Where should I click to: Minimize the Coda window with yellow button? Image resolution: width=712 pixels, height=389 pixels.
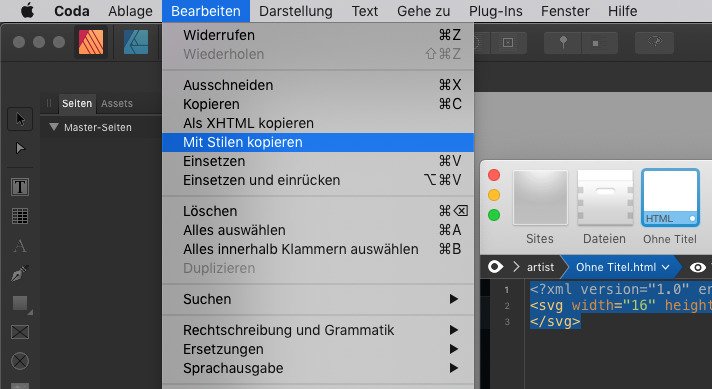coord(494,195)
